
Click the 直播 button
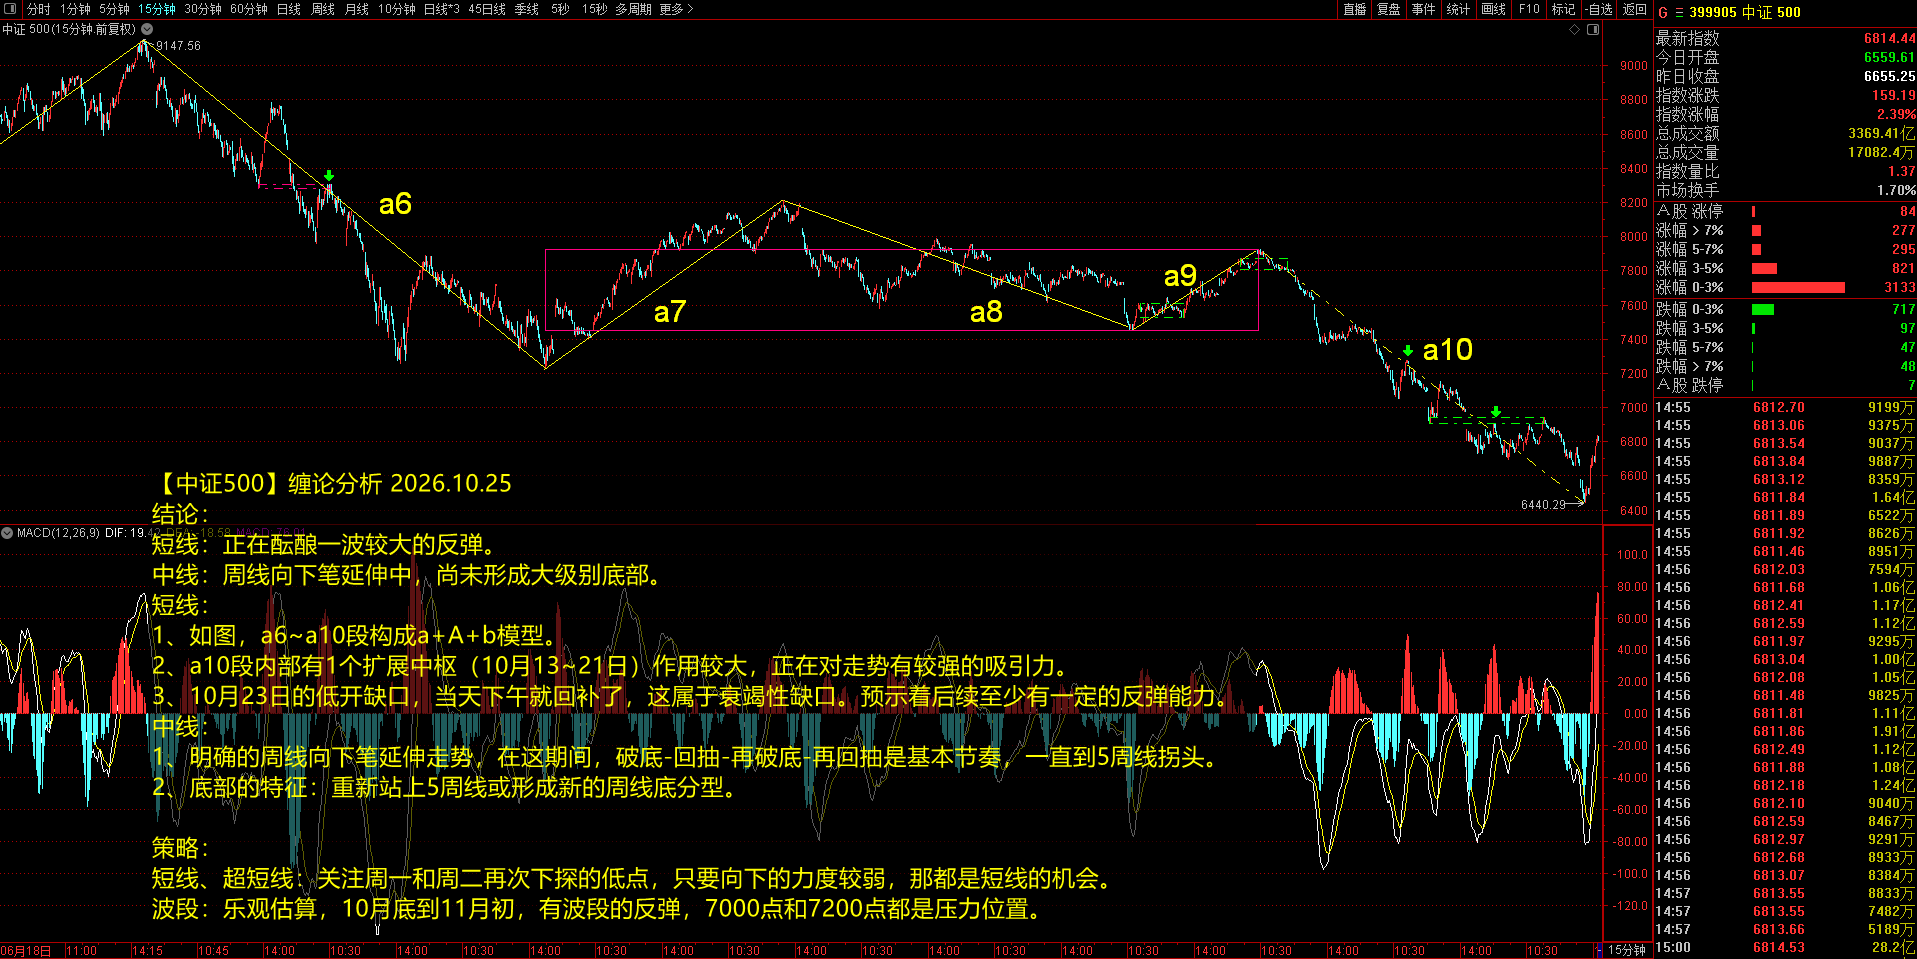pyautogui.click(x=1354, y=9)
